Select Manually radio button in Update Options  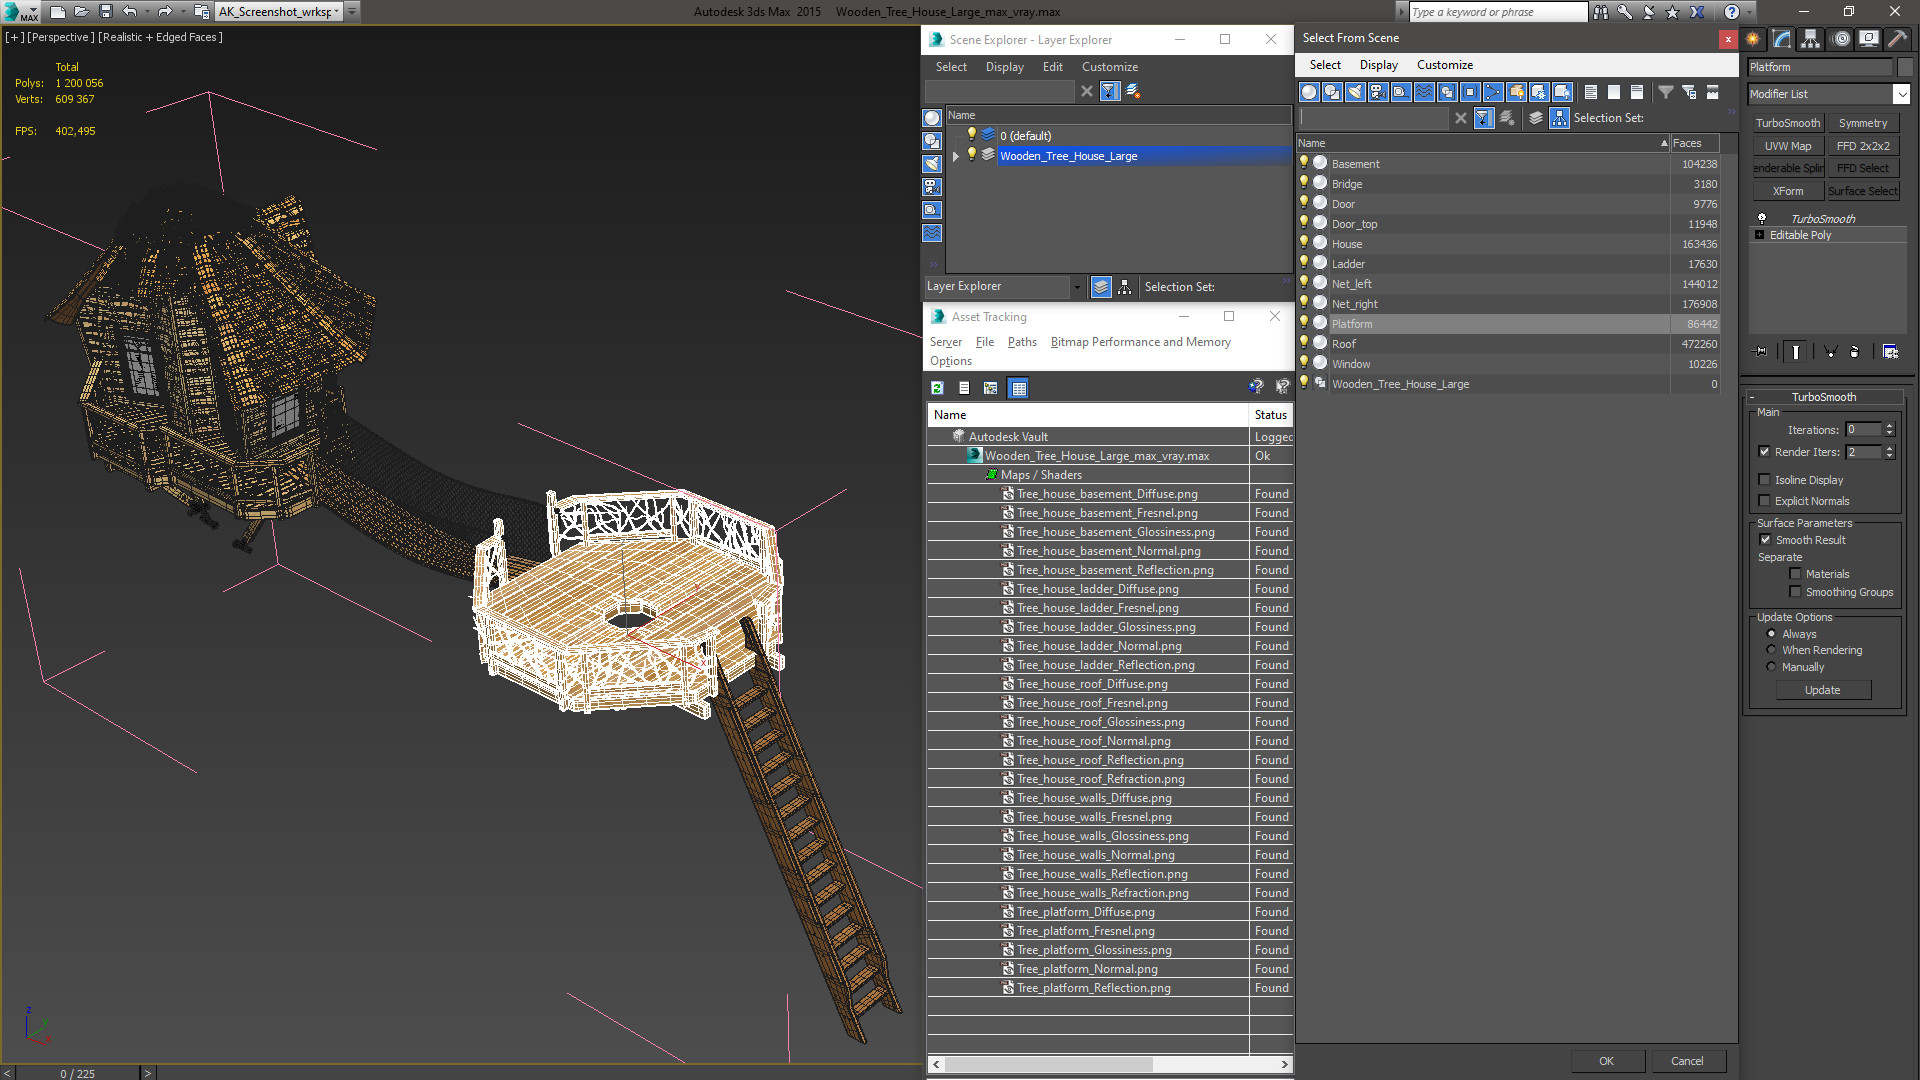click(1771, 666)
